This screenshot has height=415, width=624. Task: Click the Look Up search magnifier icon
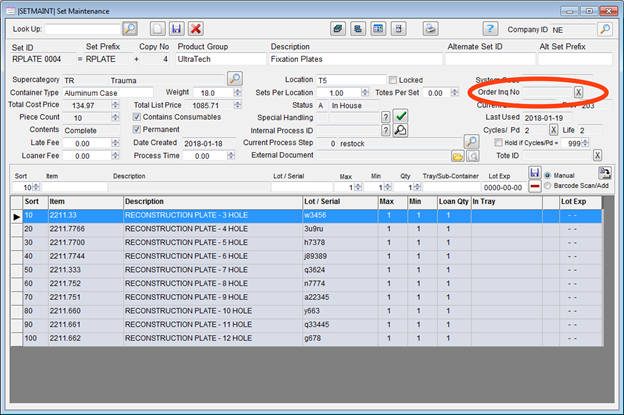tap(130, 29)
